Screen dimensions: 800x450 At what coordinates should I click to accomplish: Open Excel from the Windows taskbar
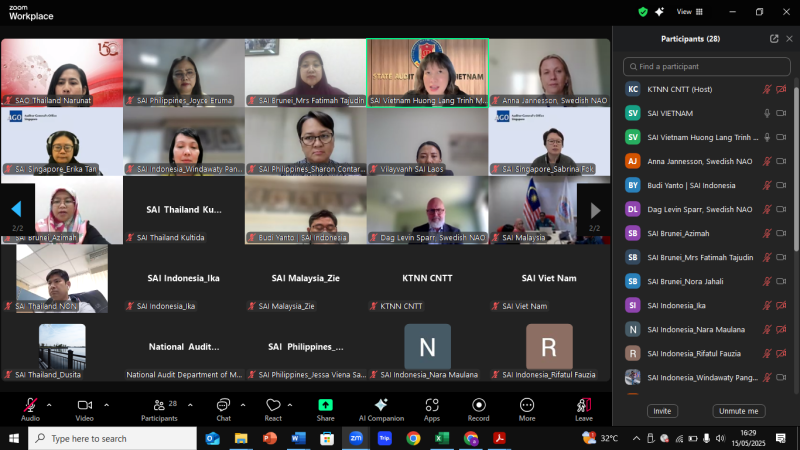[442, 438]
